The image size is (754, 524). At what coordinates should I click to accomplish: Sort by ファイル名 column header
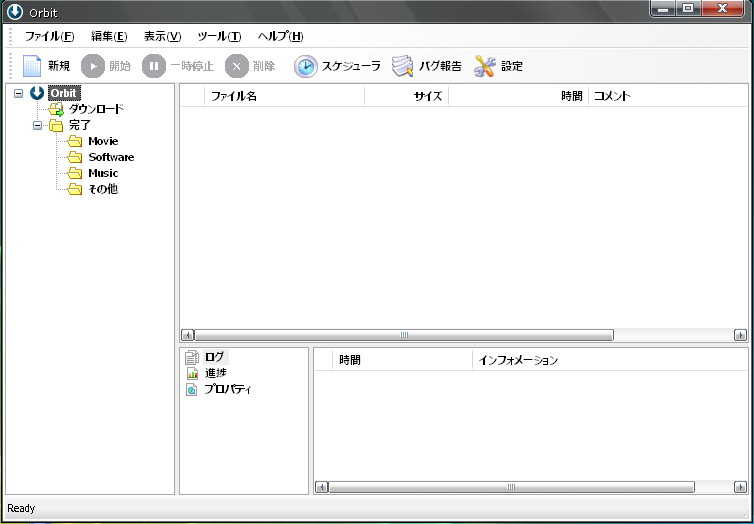click(284, 96)
